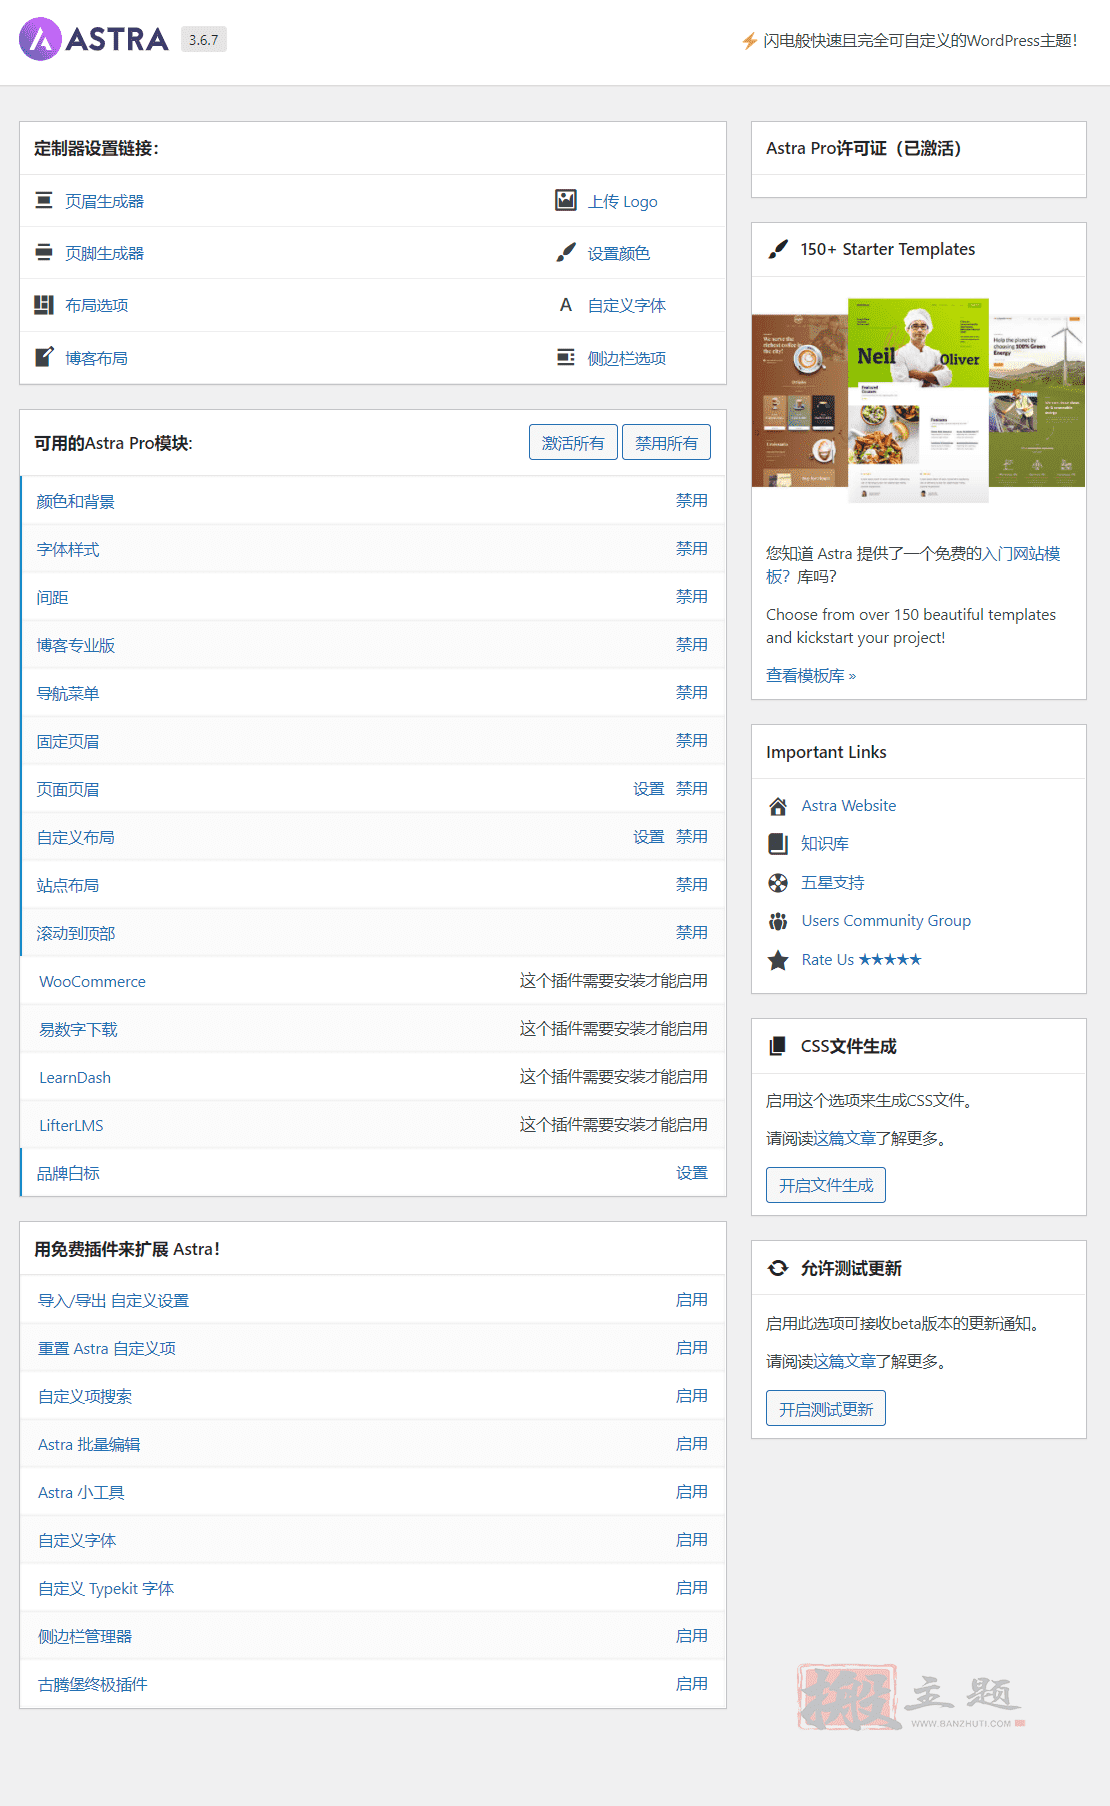Open the 五星支持 link
This screenshot has height=1806, width=1110.
(833, 882)
